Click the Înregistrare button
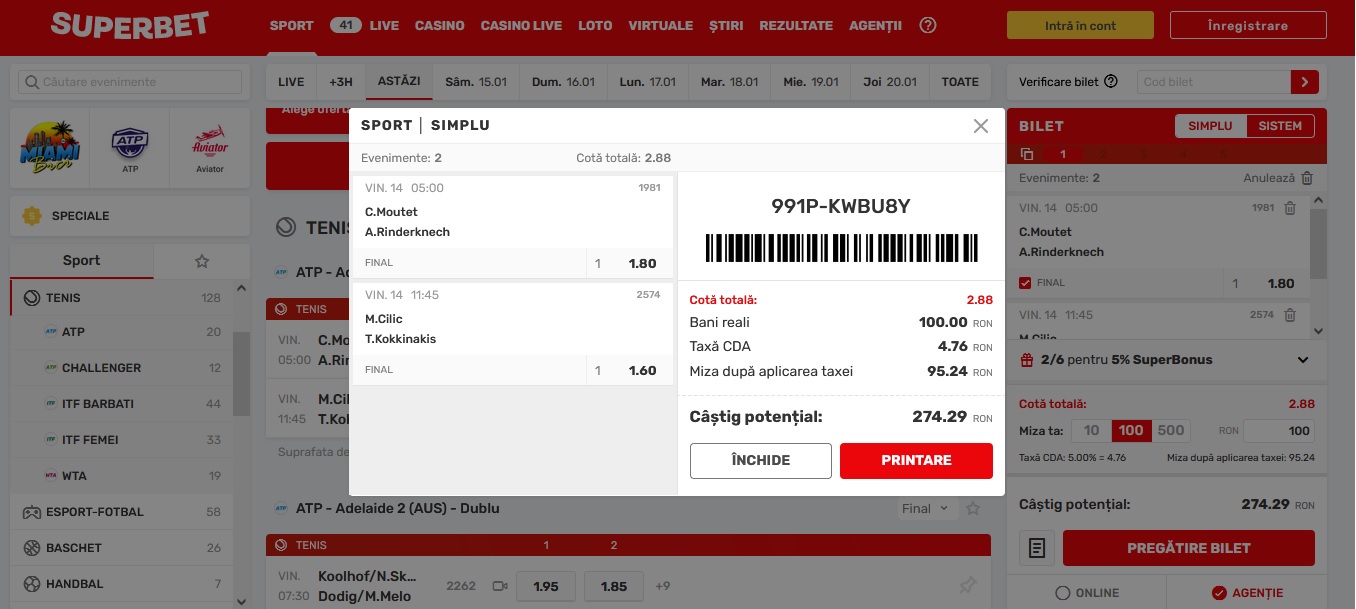1356x609 pixels. tap(1248, 26)
